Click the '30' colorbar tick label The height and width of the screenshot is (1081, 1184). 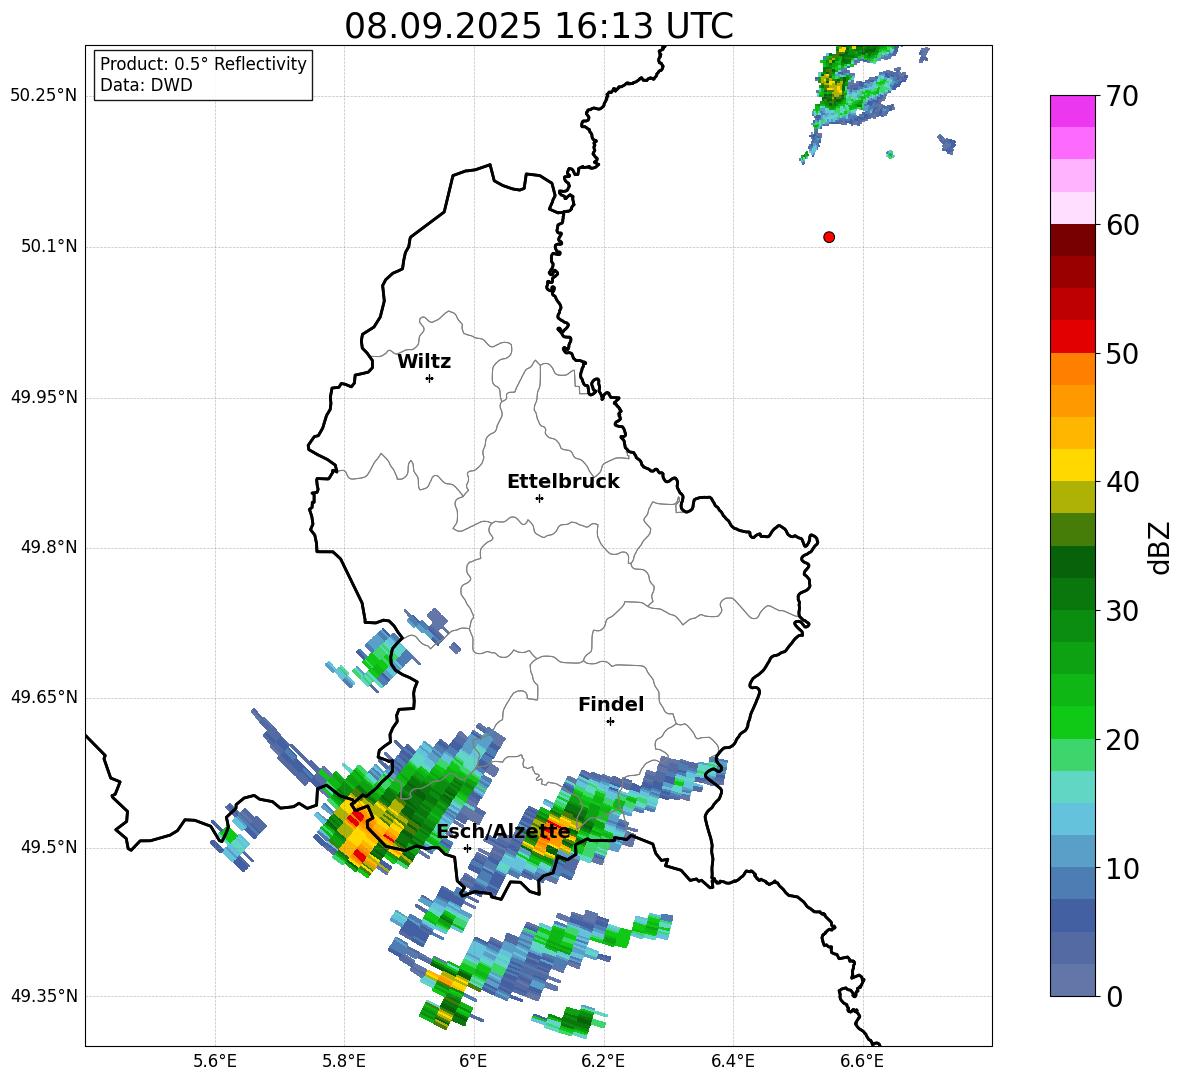(x=1121, y=611)
